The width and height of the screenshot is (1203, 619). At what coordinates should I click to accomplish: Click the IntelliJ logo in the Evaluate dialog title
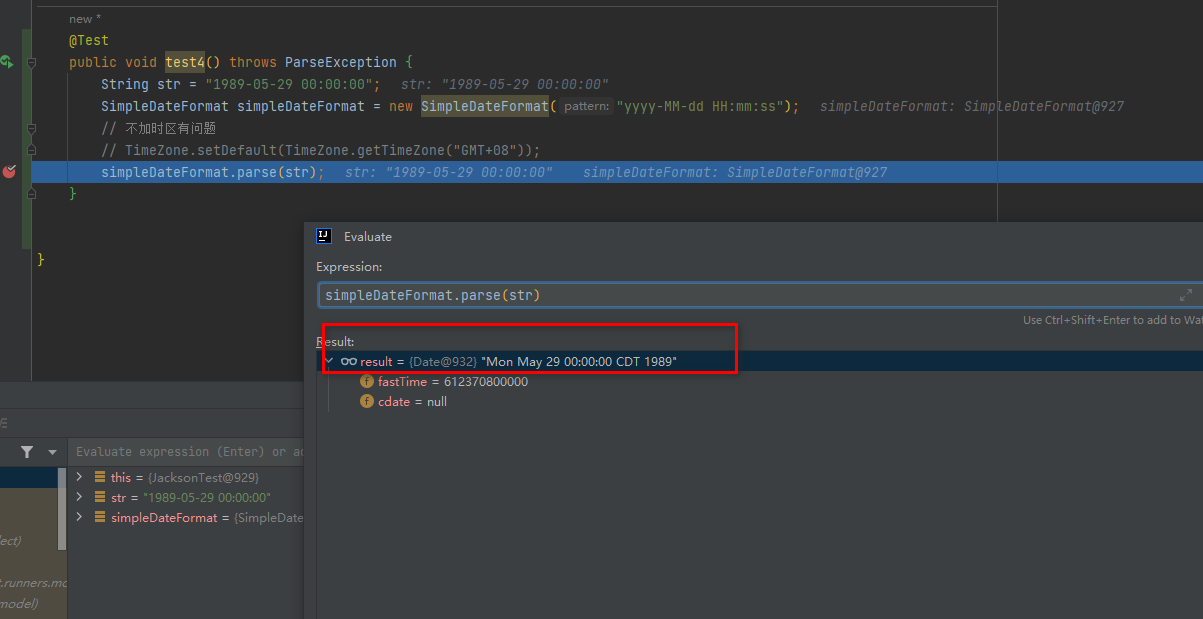pyautogui.click(x=324, y=236)
